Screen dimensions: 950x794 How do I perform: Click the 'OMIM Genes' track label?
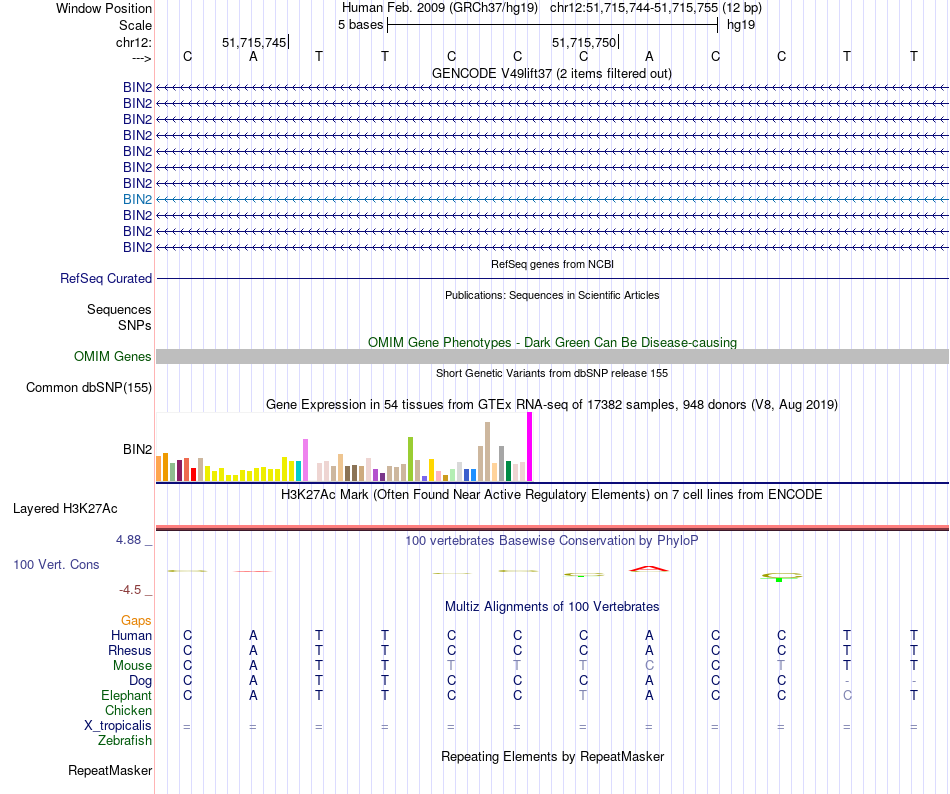pyautogui.click(x=113, y=357)
